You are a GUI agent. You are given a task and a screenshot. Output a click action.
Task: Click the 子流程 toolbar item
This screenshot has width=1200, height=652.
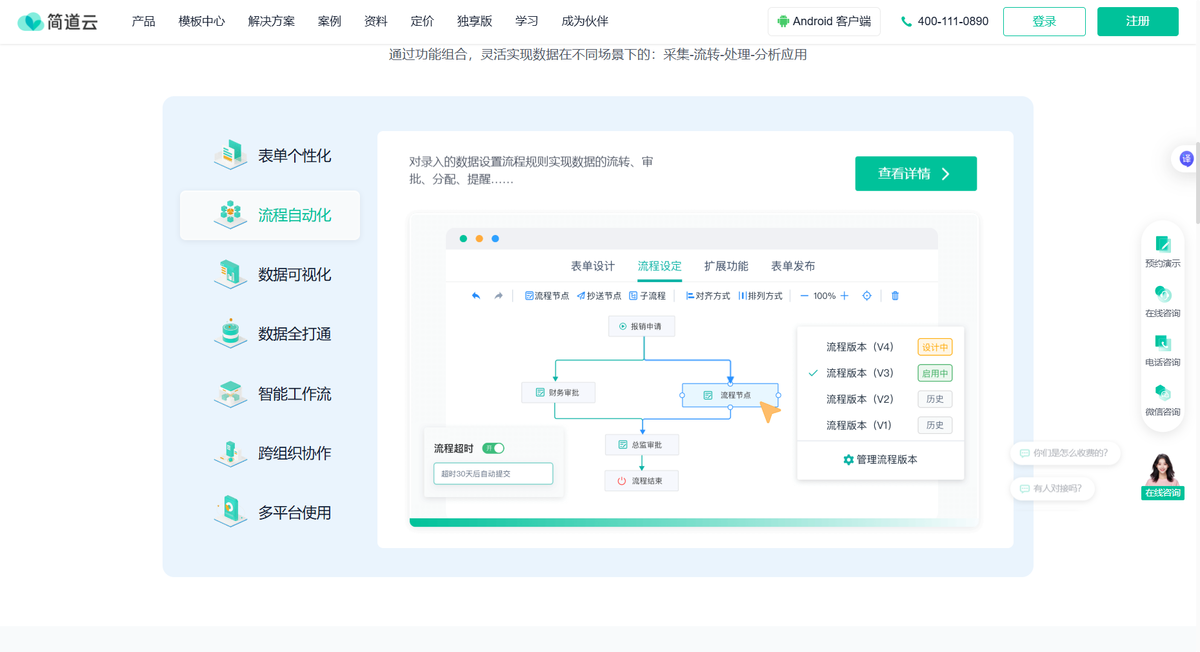(647, 296)
